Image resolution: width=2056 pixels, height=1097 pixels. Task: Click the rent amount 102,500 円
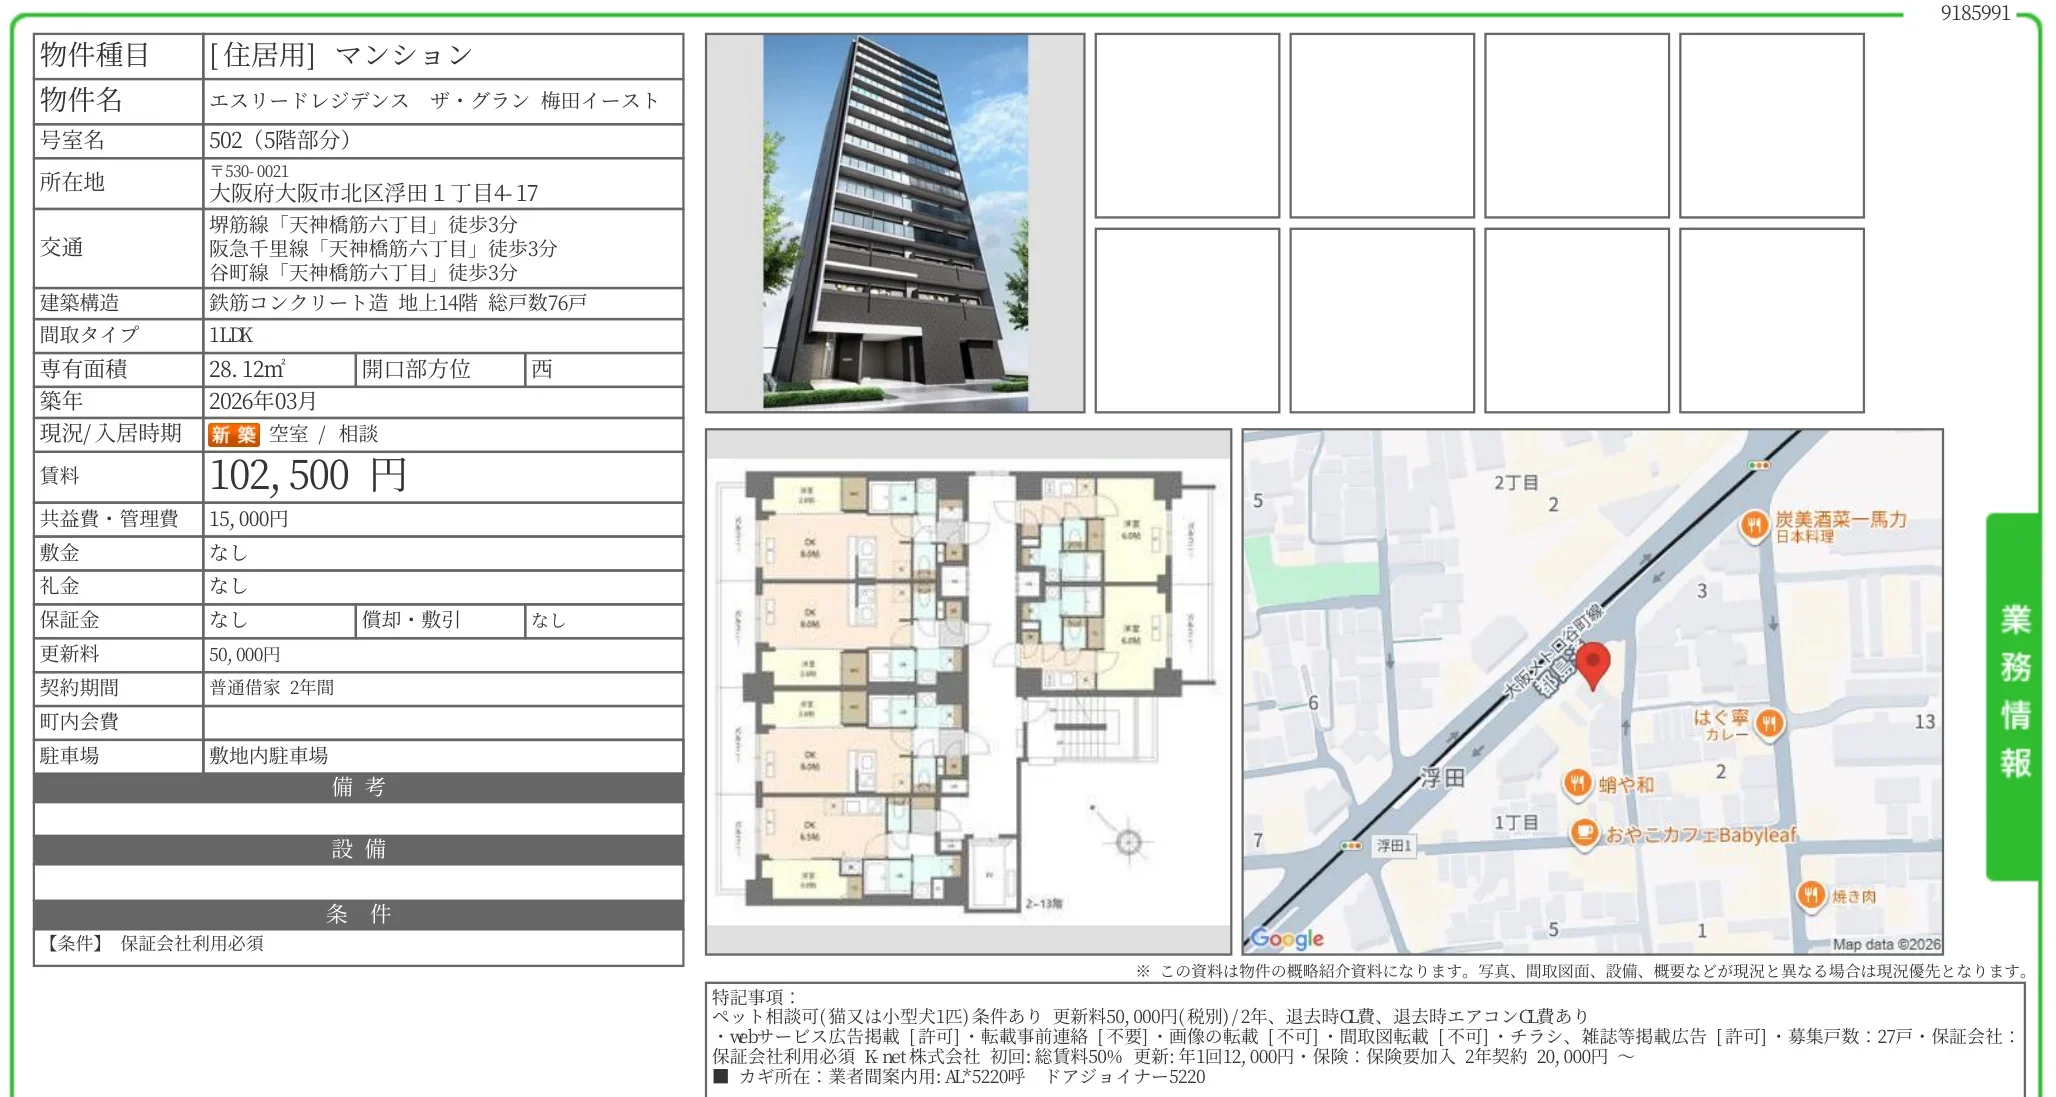click(x=308, y=476)
